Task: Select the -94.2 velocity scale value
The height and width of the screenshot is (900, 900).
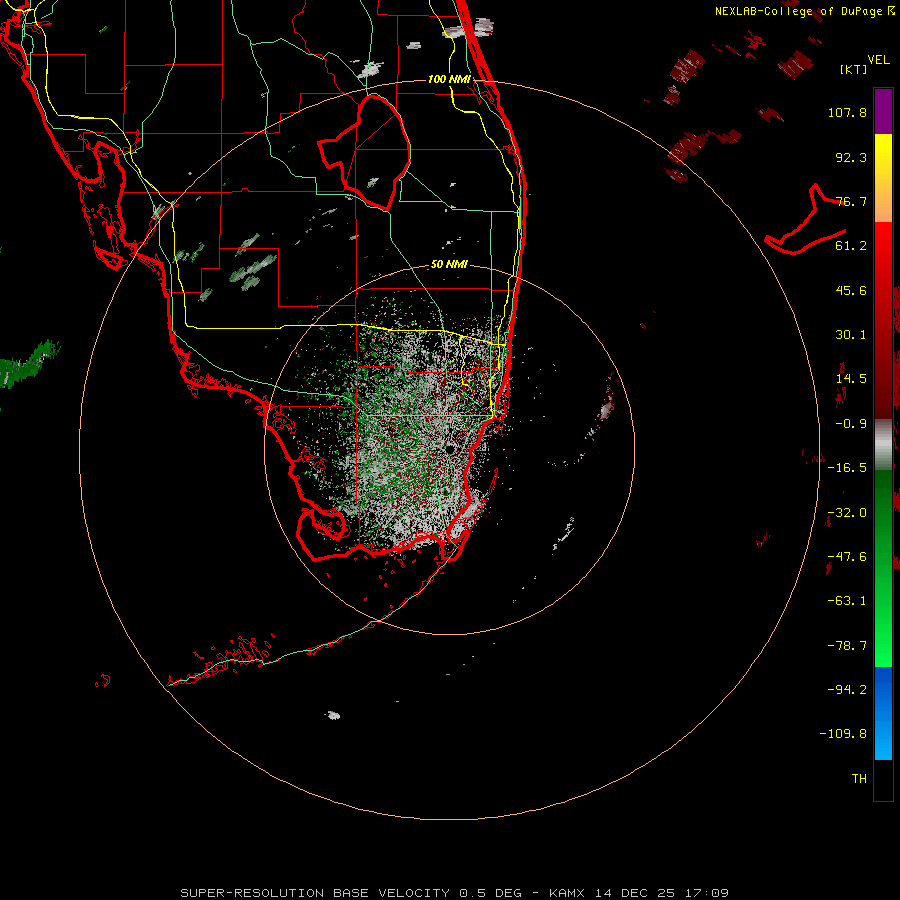Action: pyautogui.click(x=847, y=690)
